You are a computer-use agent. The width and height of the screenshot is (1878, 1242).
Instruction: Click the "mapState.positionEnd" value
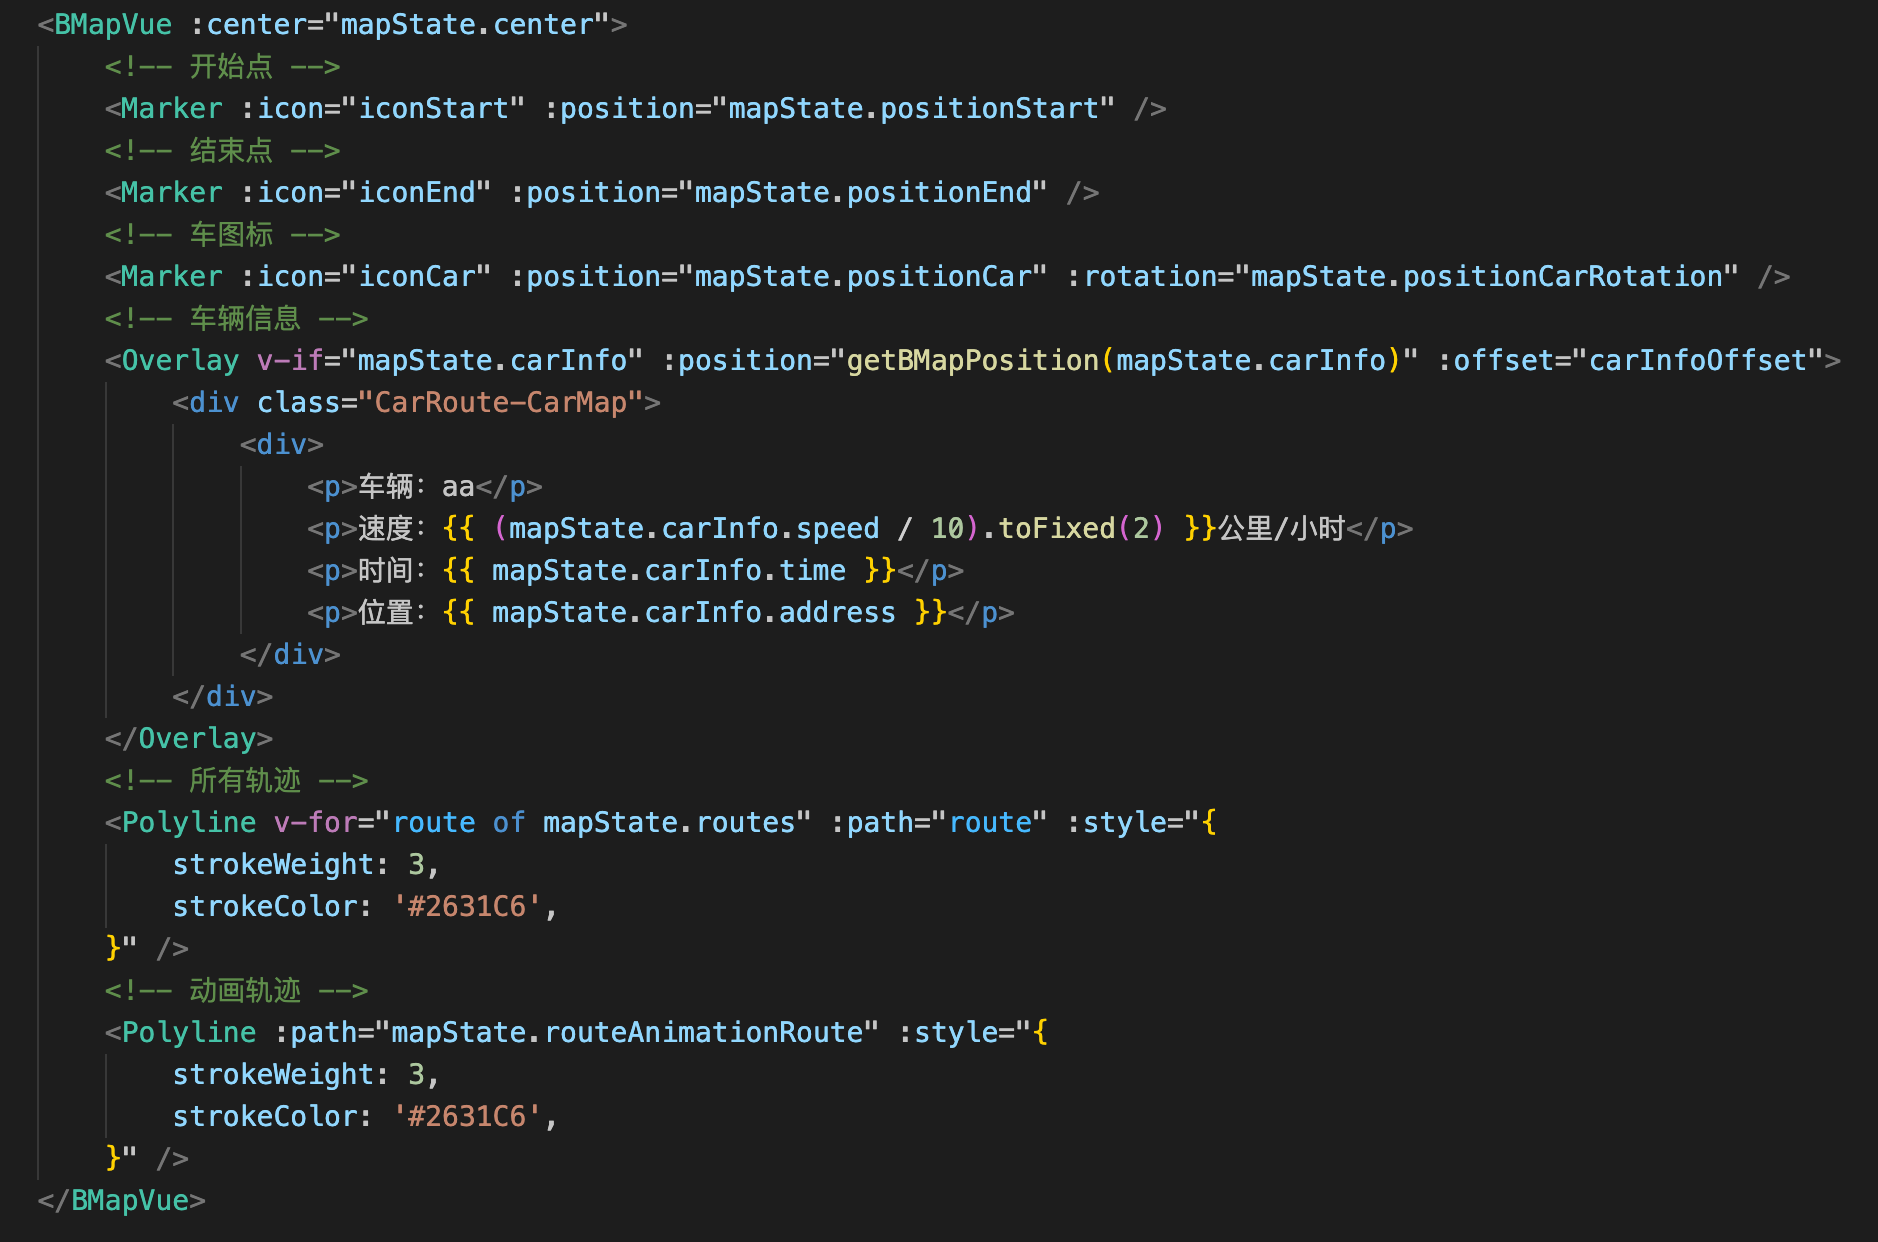tap(863, 192)
